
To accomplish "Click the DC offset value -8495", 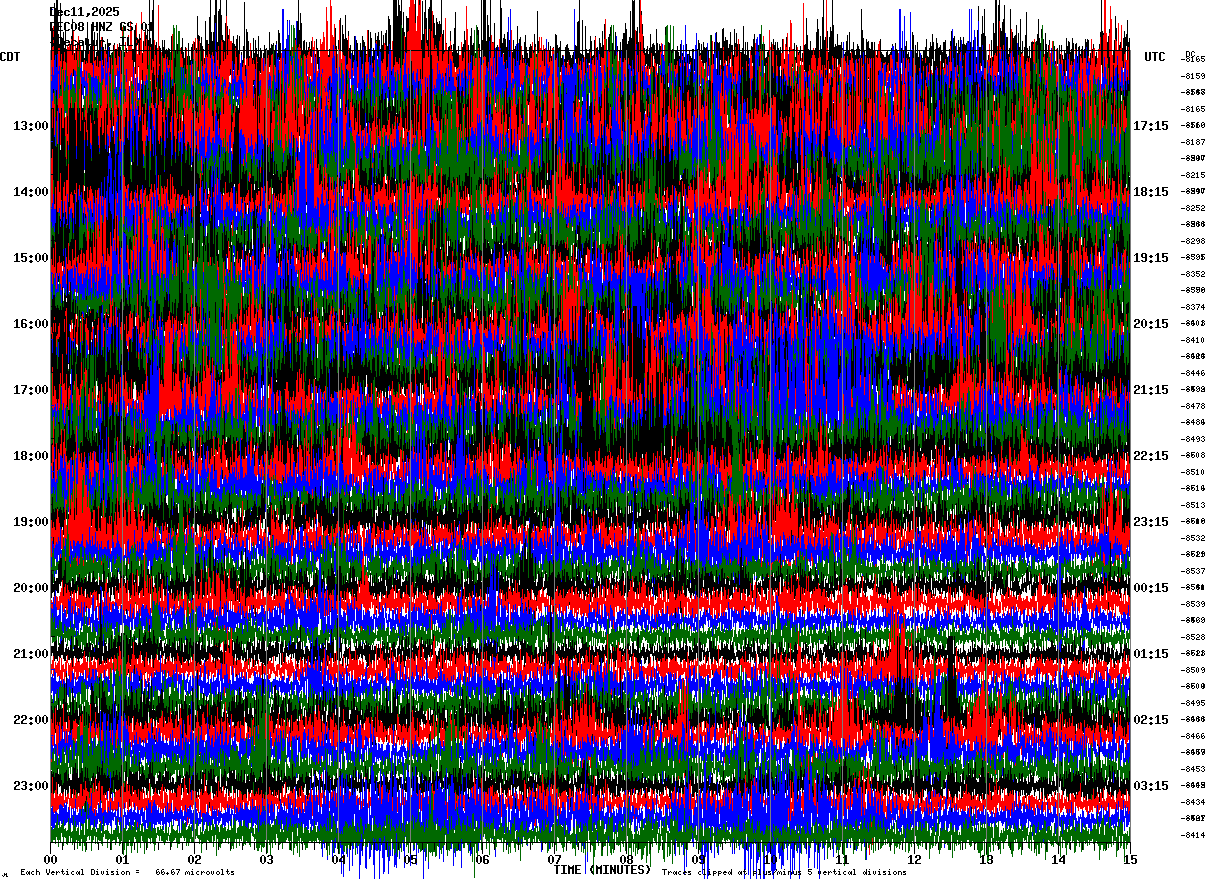I will pos(1194,703).
